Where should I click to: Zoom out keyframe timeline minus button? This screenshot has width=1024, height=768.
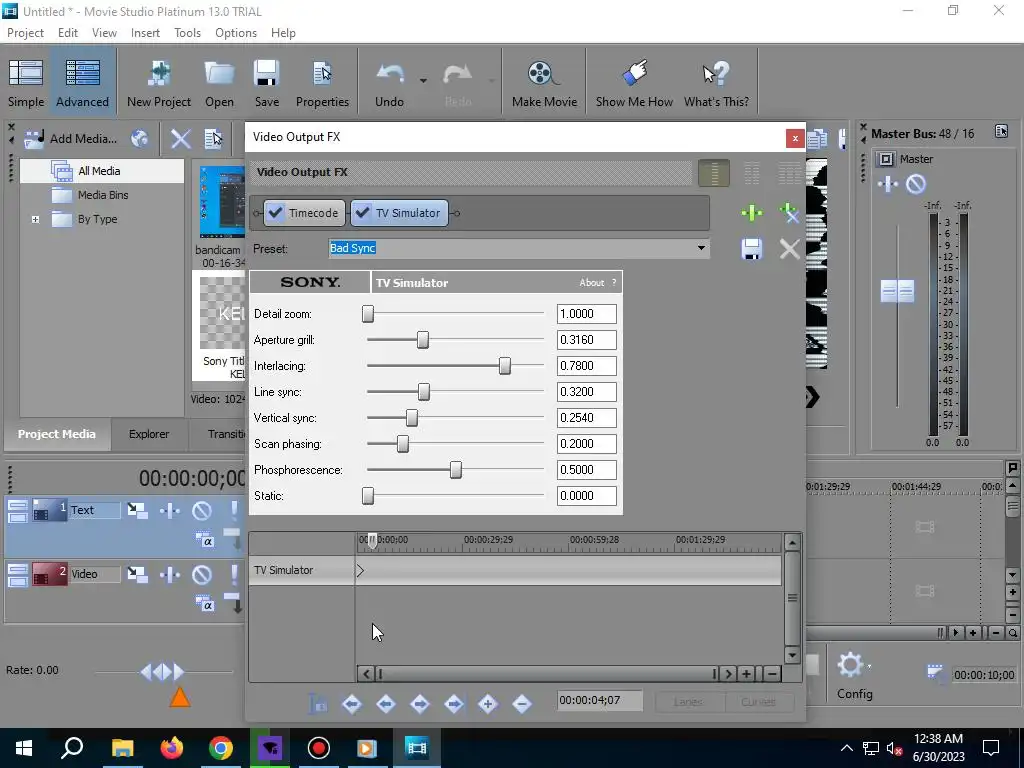pyautogui.click(x=772, y=674)
